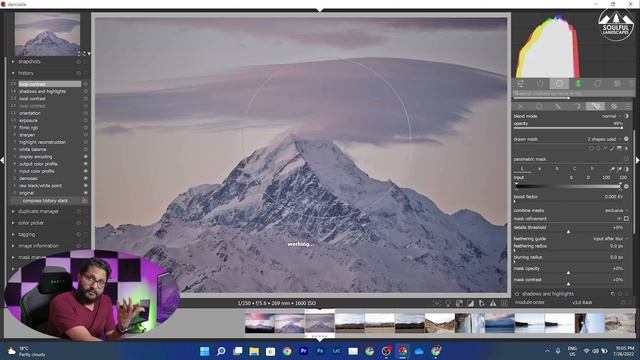This screenshot has height=360, width=640.
Task: Toggle guides grid icon below image
Action: 504,303
